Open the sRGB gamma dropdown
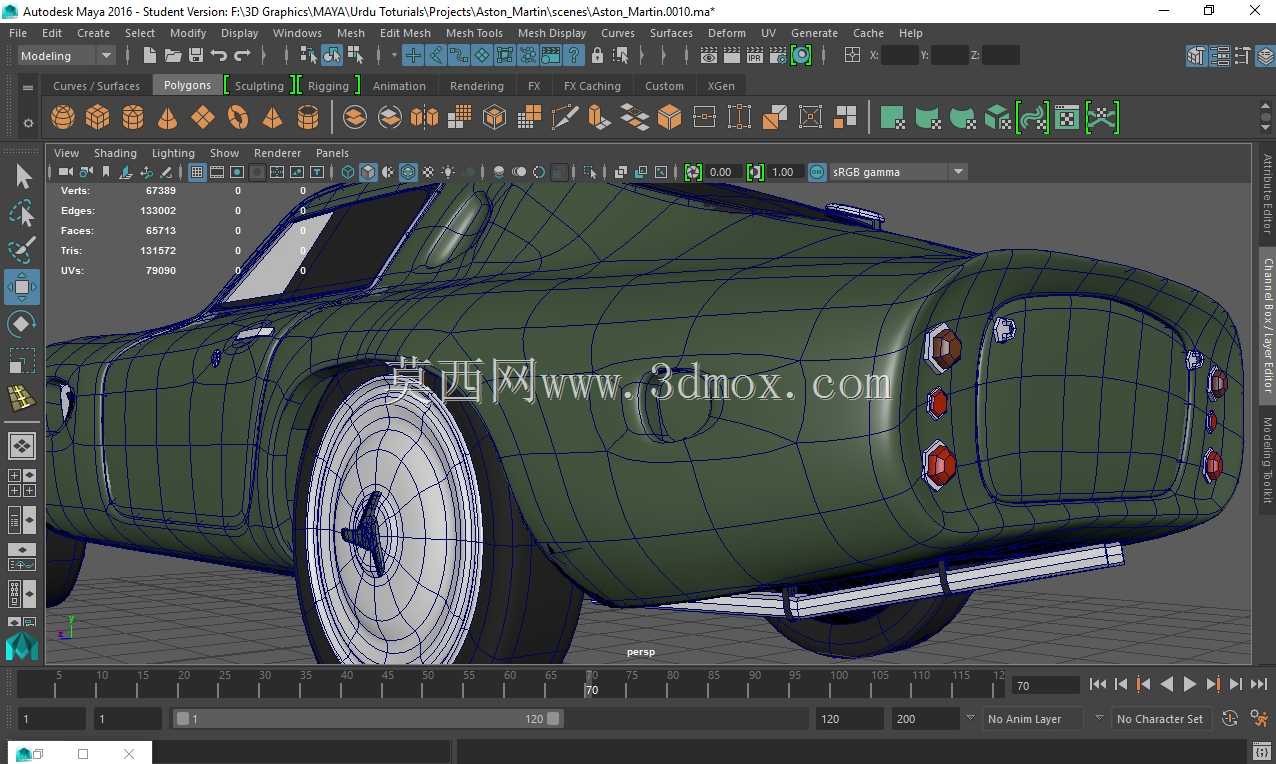The image size is (1276, 764). [899, 172]
